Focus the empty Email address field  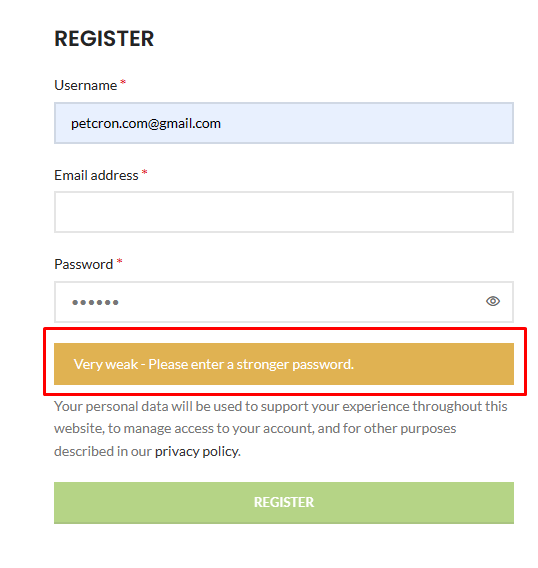tap(284, 212)
